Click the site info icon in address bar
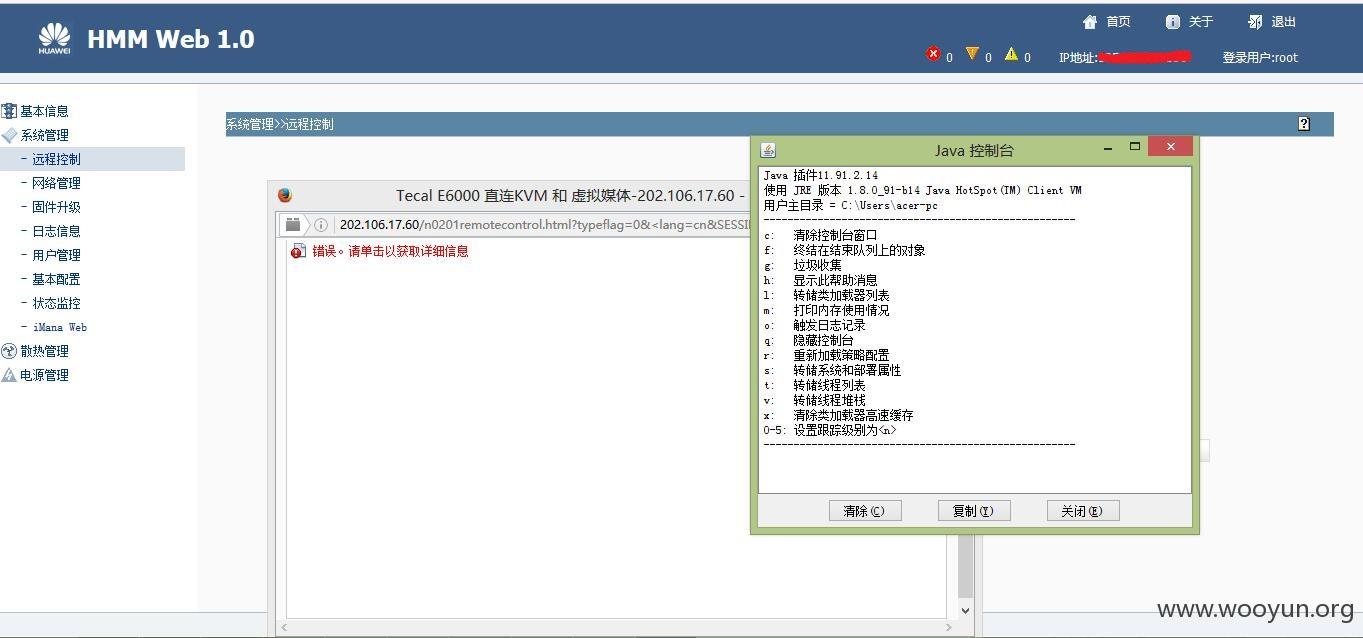The width and height of the screenshot is (1363, 638). (x=321, y=225)
